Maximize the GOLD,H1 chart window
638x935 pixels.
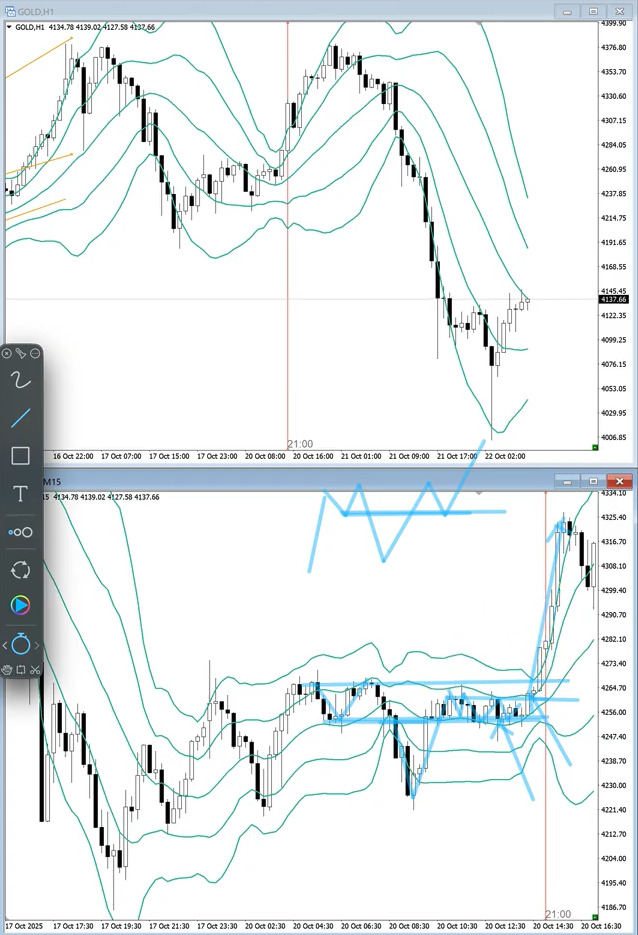point(592,10)
